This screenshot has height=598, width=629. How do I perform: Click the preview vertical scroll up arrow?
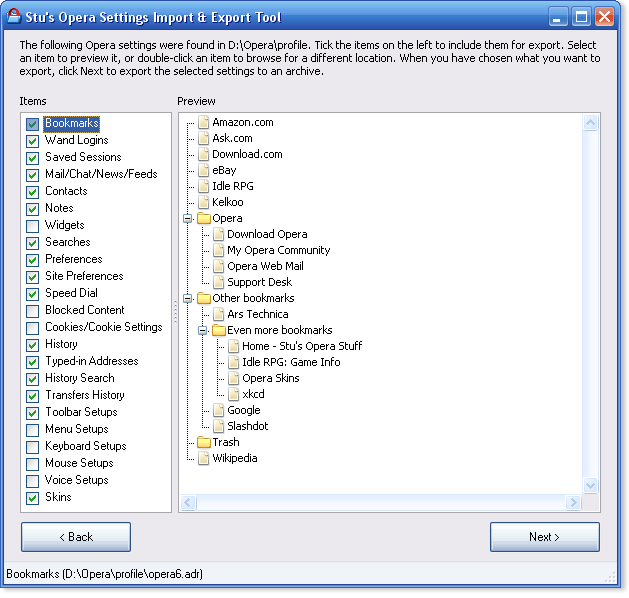[x=590, y=122]
